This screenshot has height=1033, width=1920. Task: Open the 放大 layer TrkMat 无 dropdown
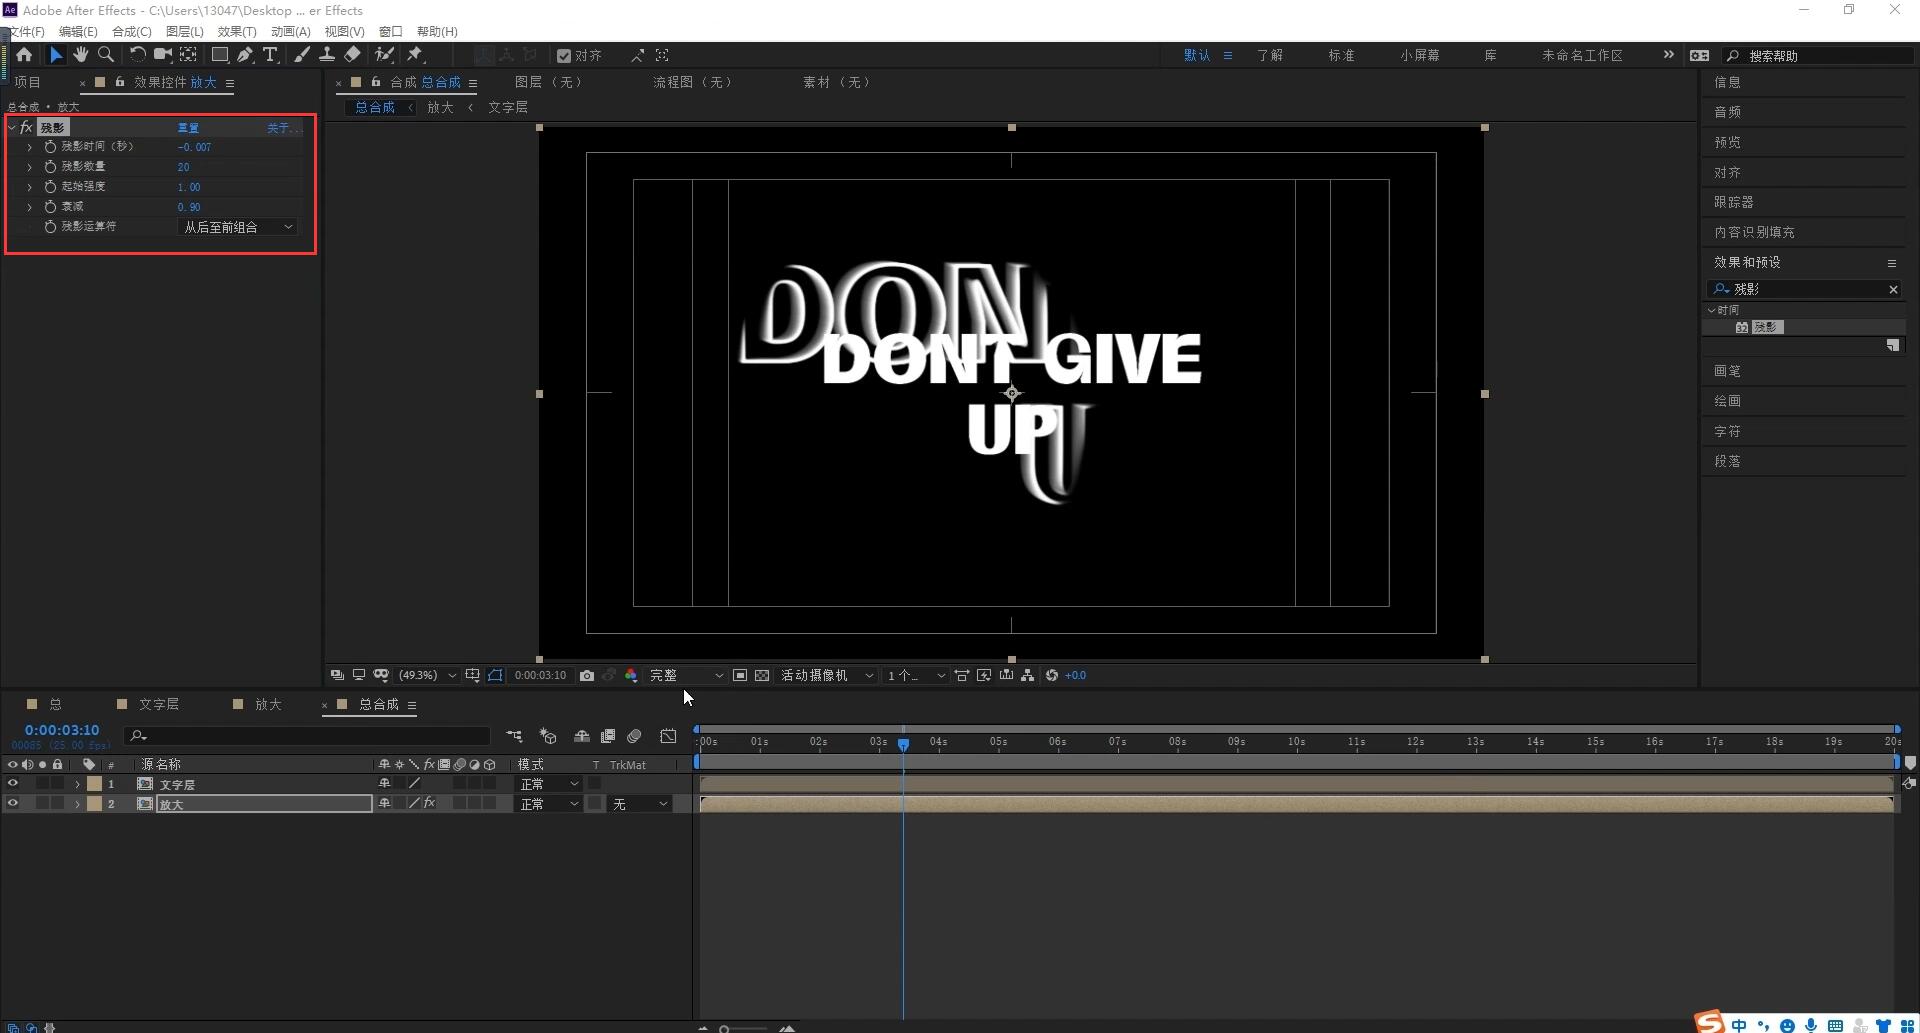[640, 804]
